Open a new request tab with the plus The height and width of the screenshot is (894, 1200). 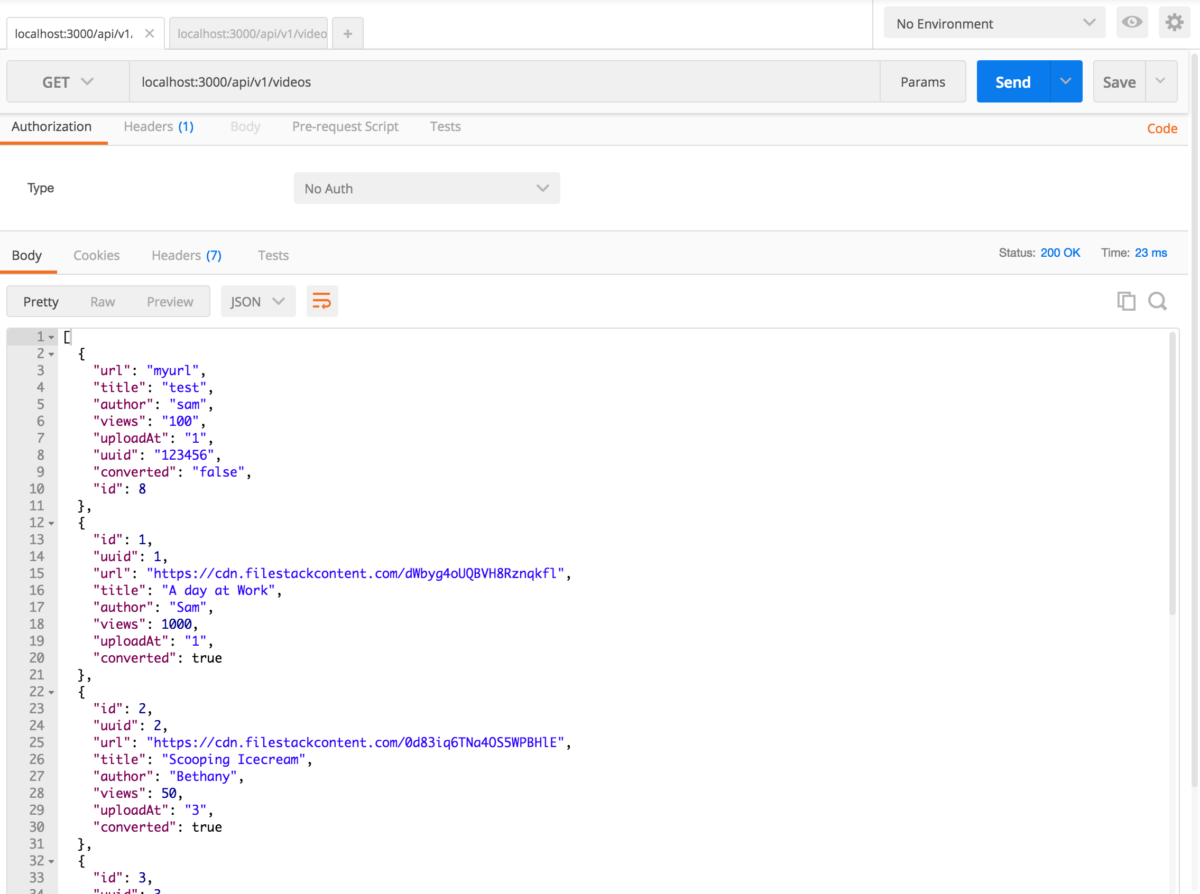pos(347,33)
